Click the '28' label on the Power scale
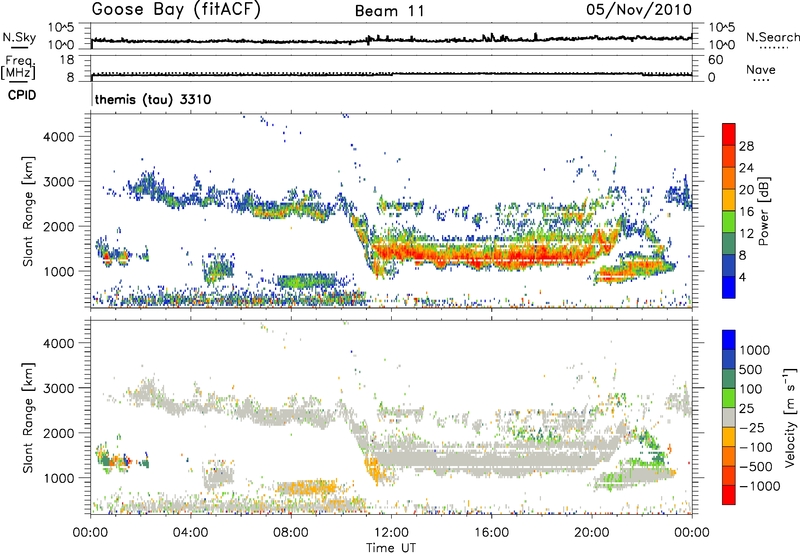 (x=746, y=146)
